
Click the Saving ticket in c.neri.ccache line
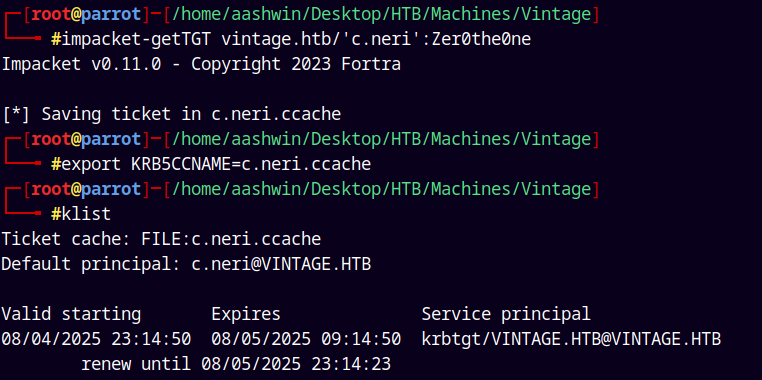[x=172, y=114]
